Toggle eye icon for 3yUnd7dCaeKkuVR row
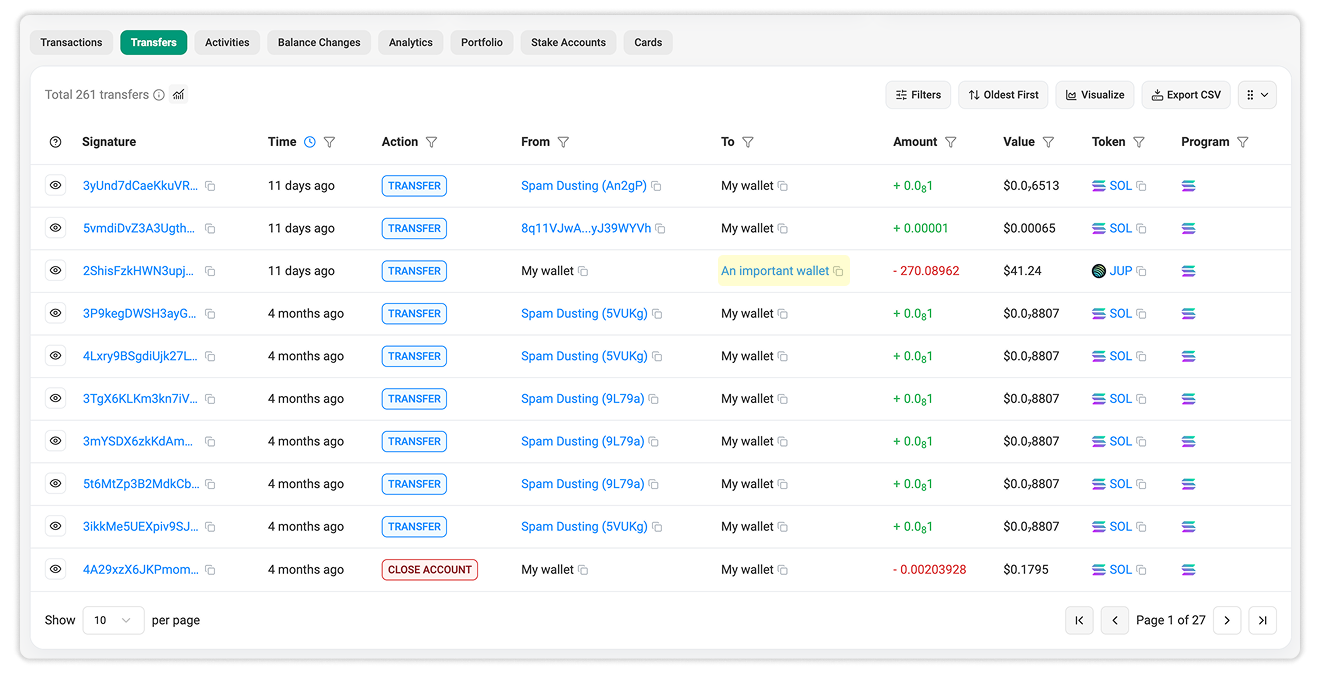Image resolution: width=1320 pixels, height=674 pixels. coord(56,185)
